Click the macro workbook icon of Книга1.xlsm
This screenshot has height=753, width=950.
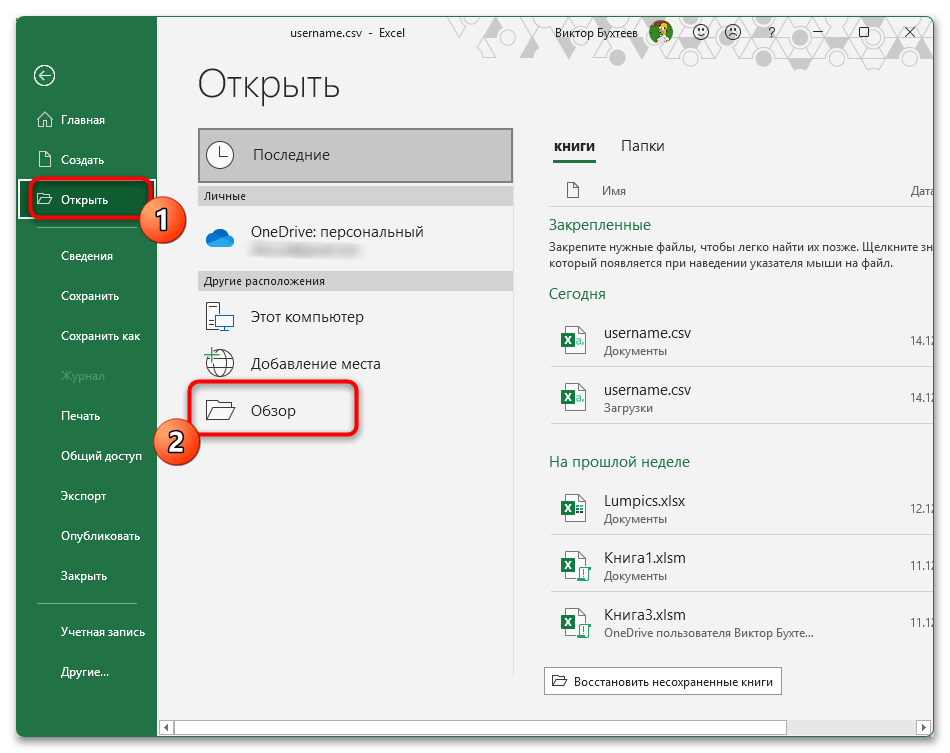coord(574,566)
